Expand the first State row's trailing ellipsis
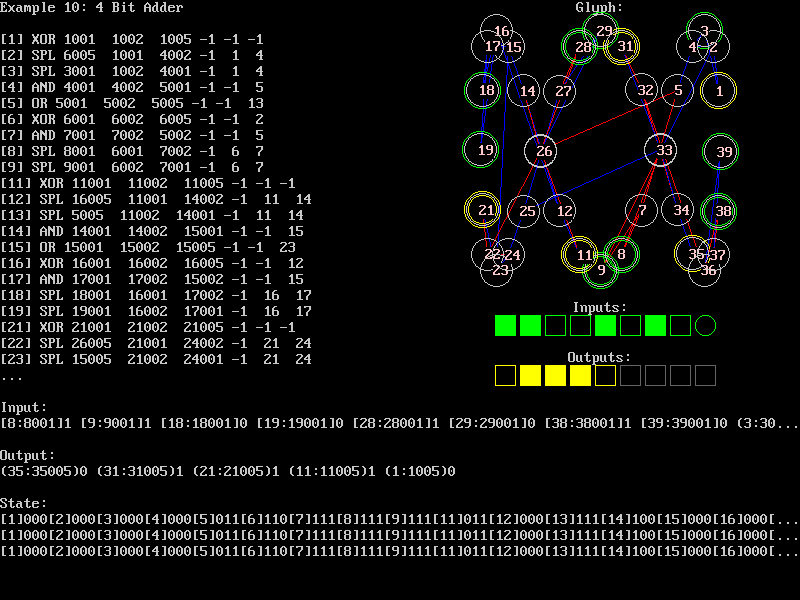The height and width of the screenshot is (600, 800). [785, 519]
